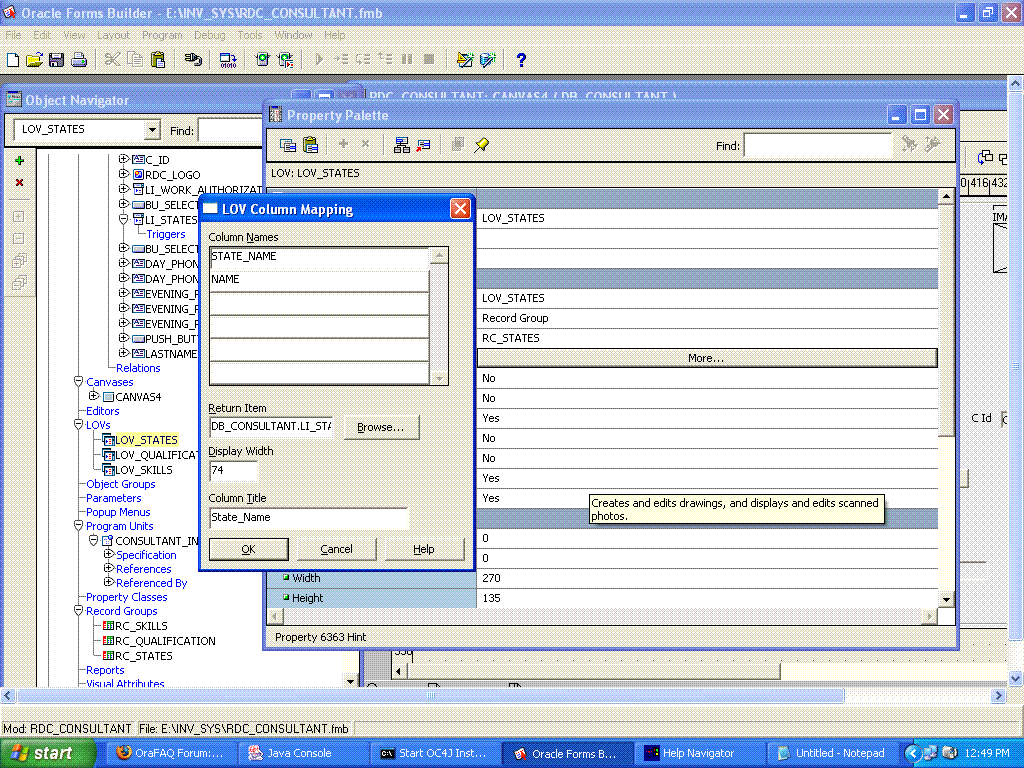Click Find Next icon in Property Palette
Viewport: 1024px width, 768px height.
[x=910, y=144]
